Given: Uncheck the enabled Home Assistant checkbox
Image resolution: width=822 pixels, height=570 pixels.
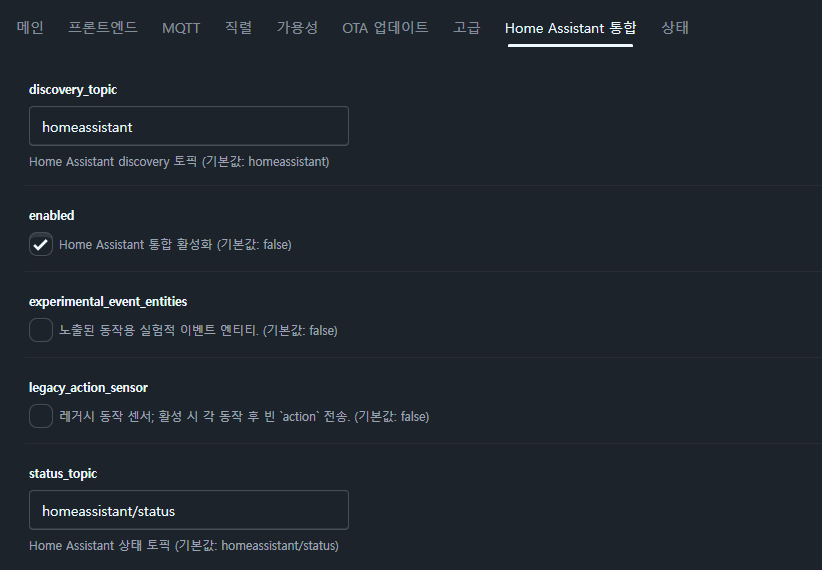Looking at the screenshot, I should (41, 244).
